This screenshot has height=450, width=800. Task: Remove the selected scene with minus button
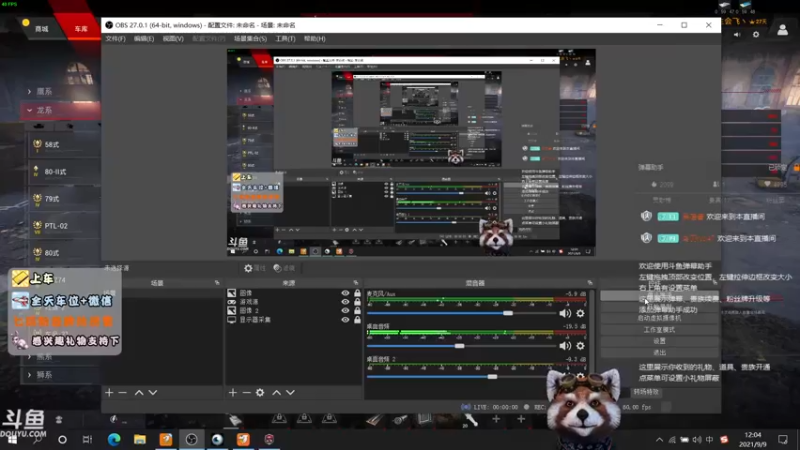122,392
